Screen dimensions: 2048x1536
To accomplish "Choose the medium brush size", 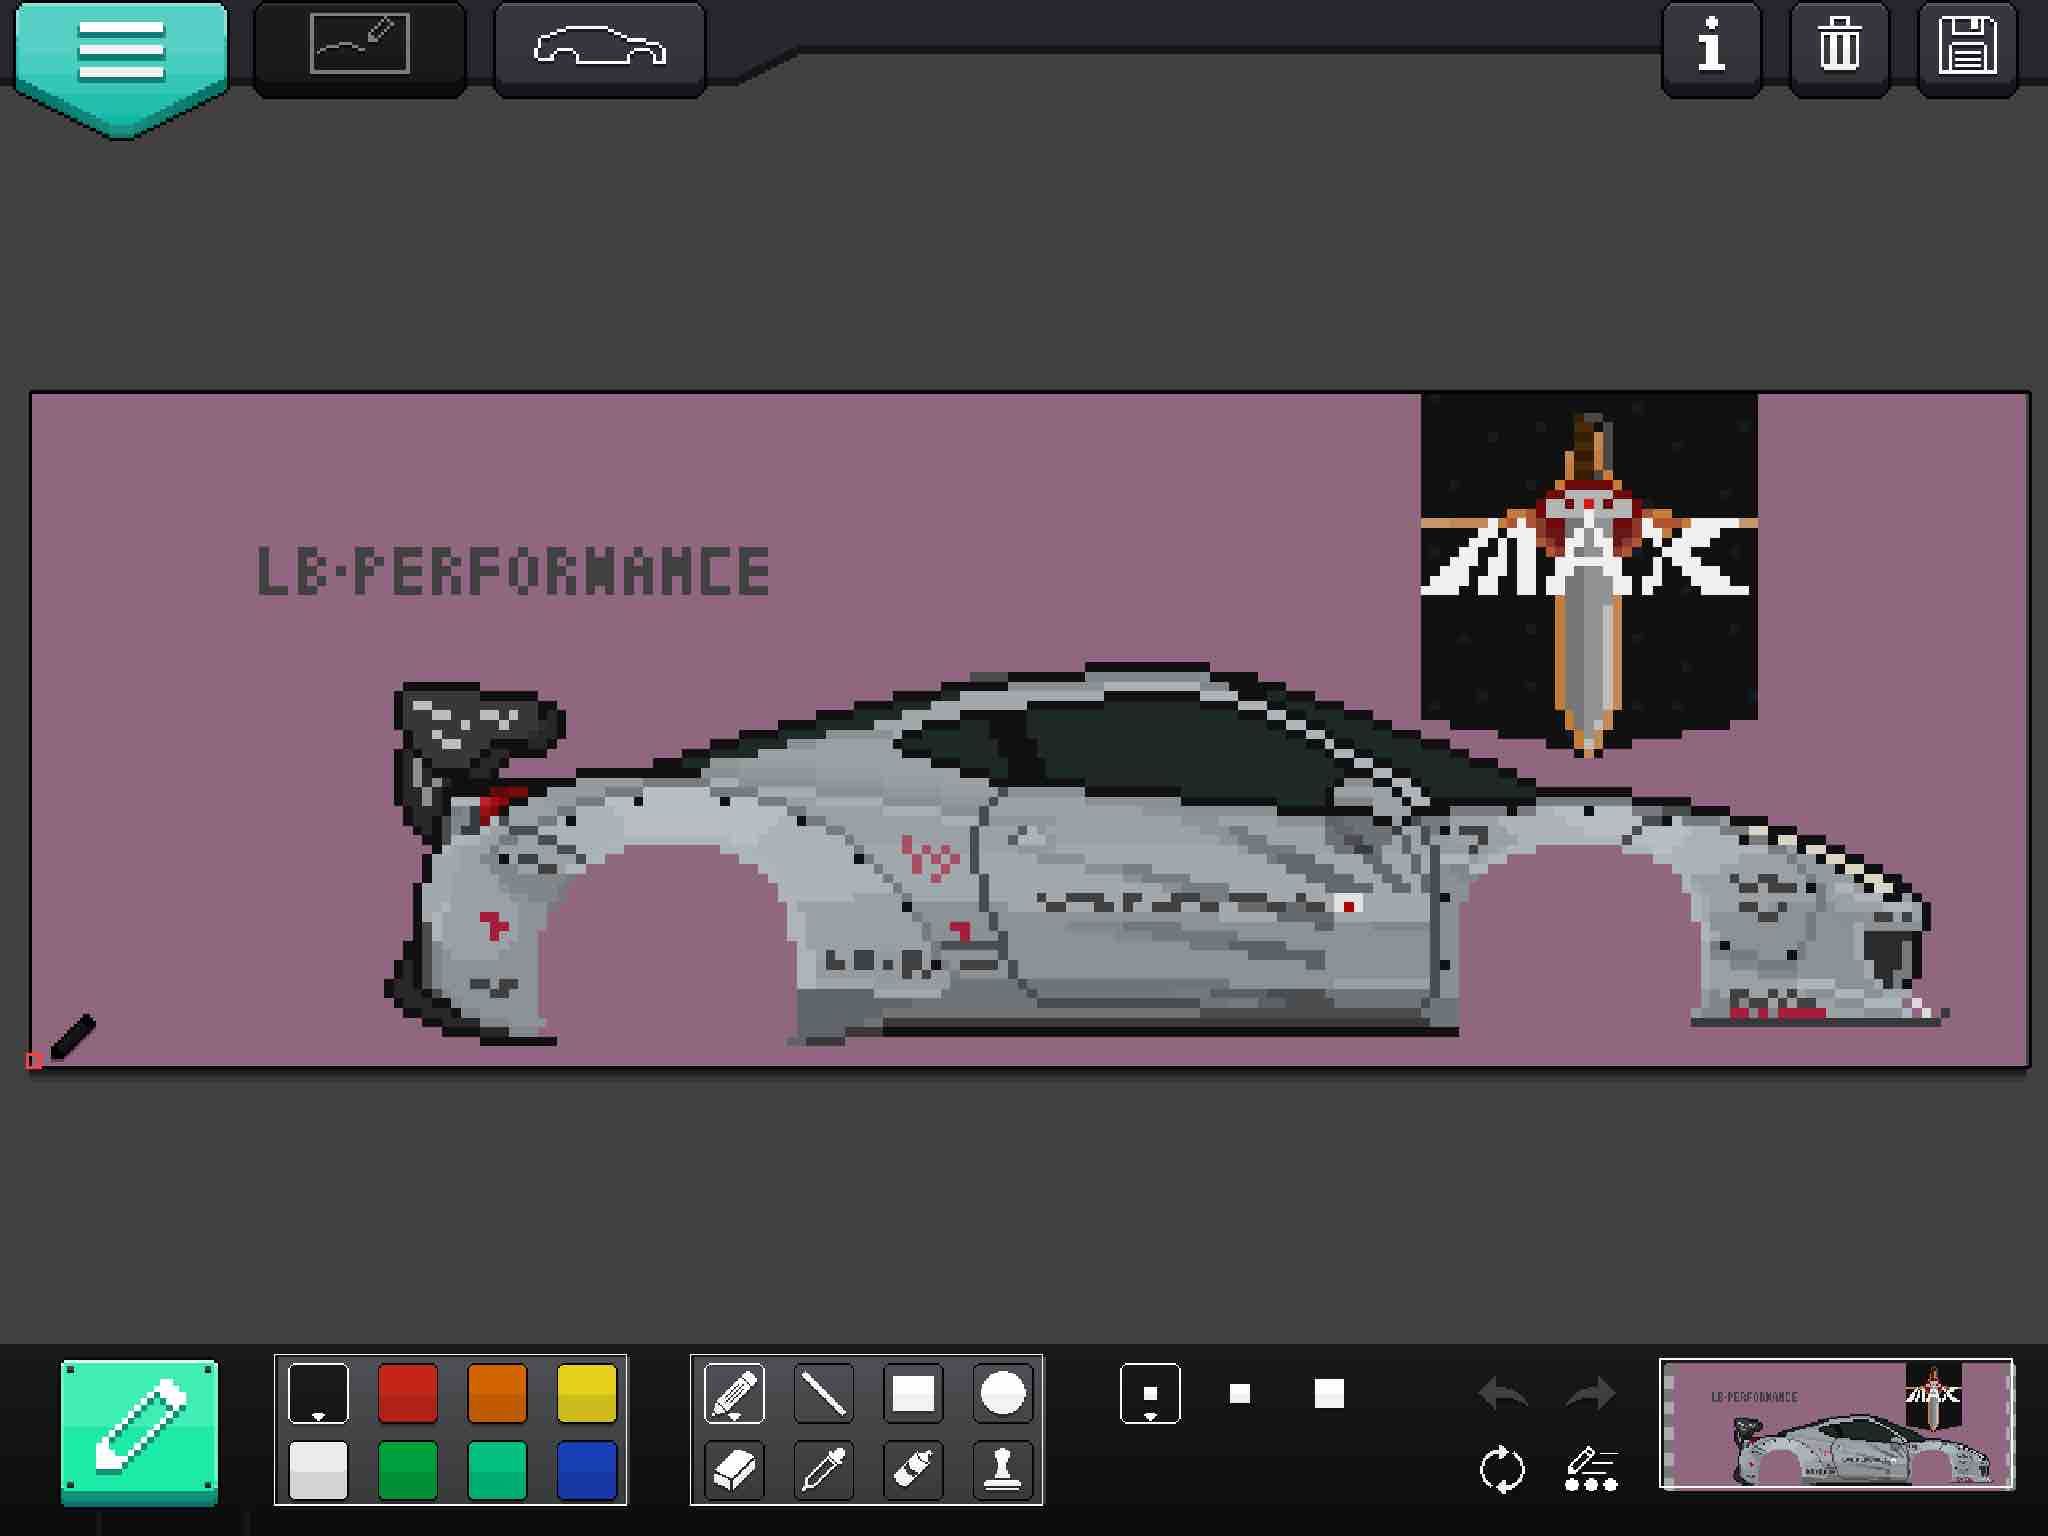I will coord(1240,1393).
